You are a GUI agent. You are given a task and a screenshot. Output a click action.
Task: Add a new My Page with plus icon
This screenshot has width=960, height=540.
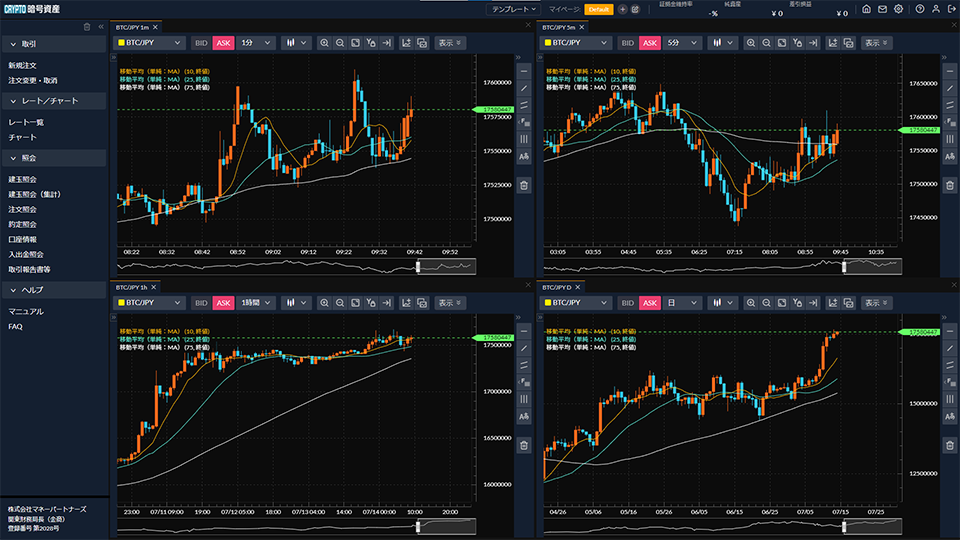(x=623, y=9)
